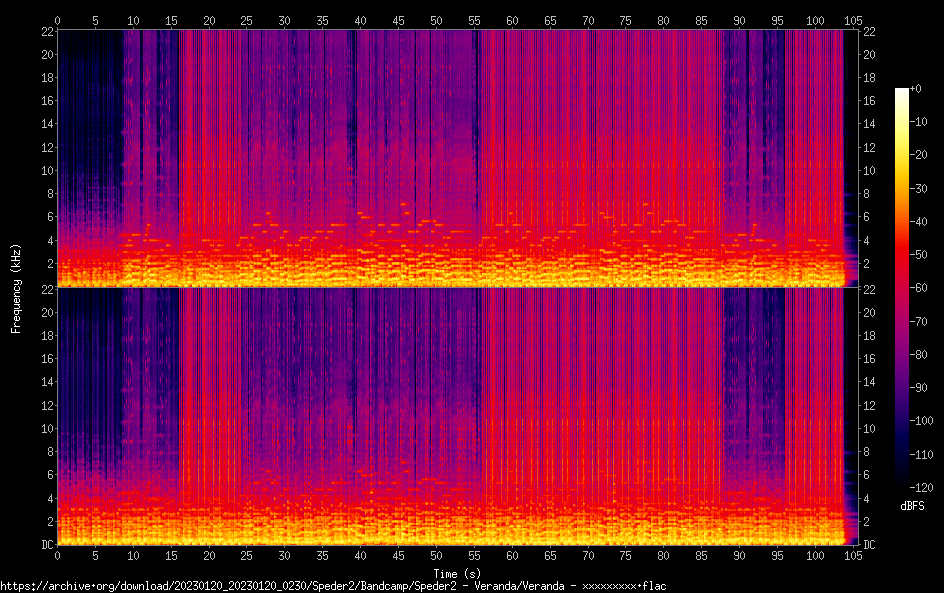The width and height of the screenshot is (944, 593).
Task: Select the 75 second mark on the bottom time axis
Action: [x=626, y=555]
